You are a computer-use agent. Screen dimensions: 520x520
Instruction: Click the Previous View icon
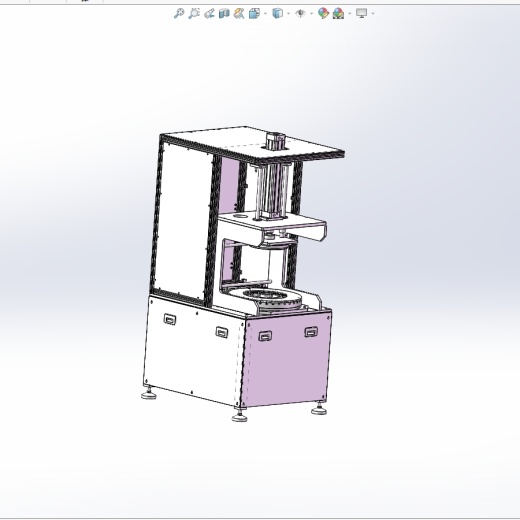point(209,14)
